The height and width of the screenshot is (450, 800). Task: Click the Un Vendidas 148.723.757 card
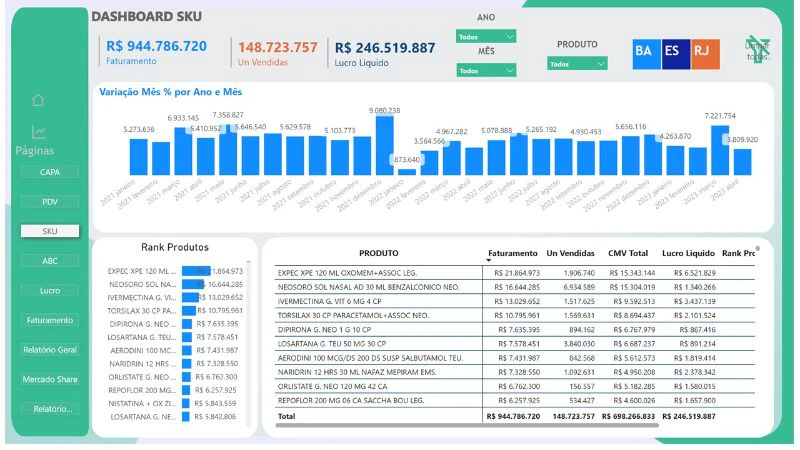pos(278,54)
